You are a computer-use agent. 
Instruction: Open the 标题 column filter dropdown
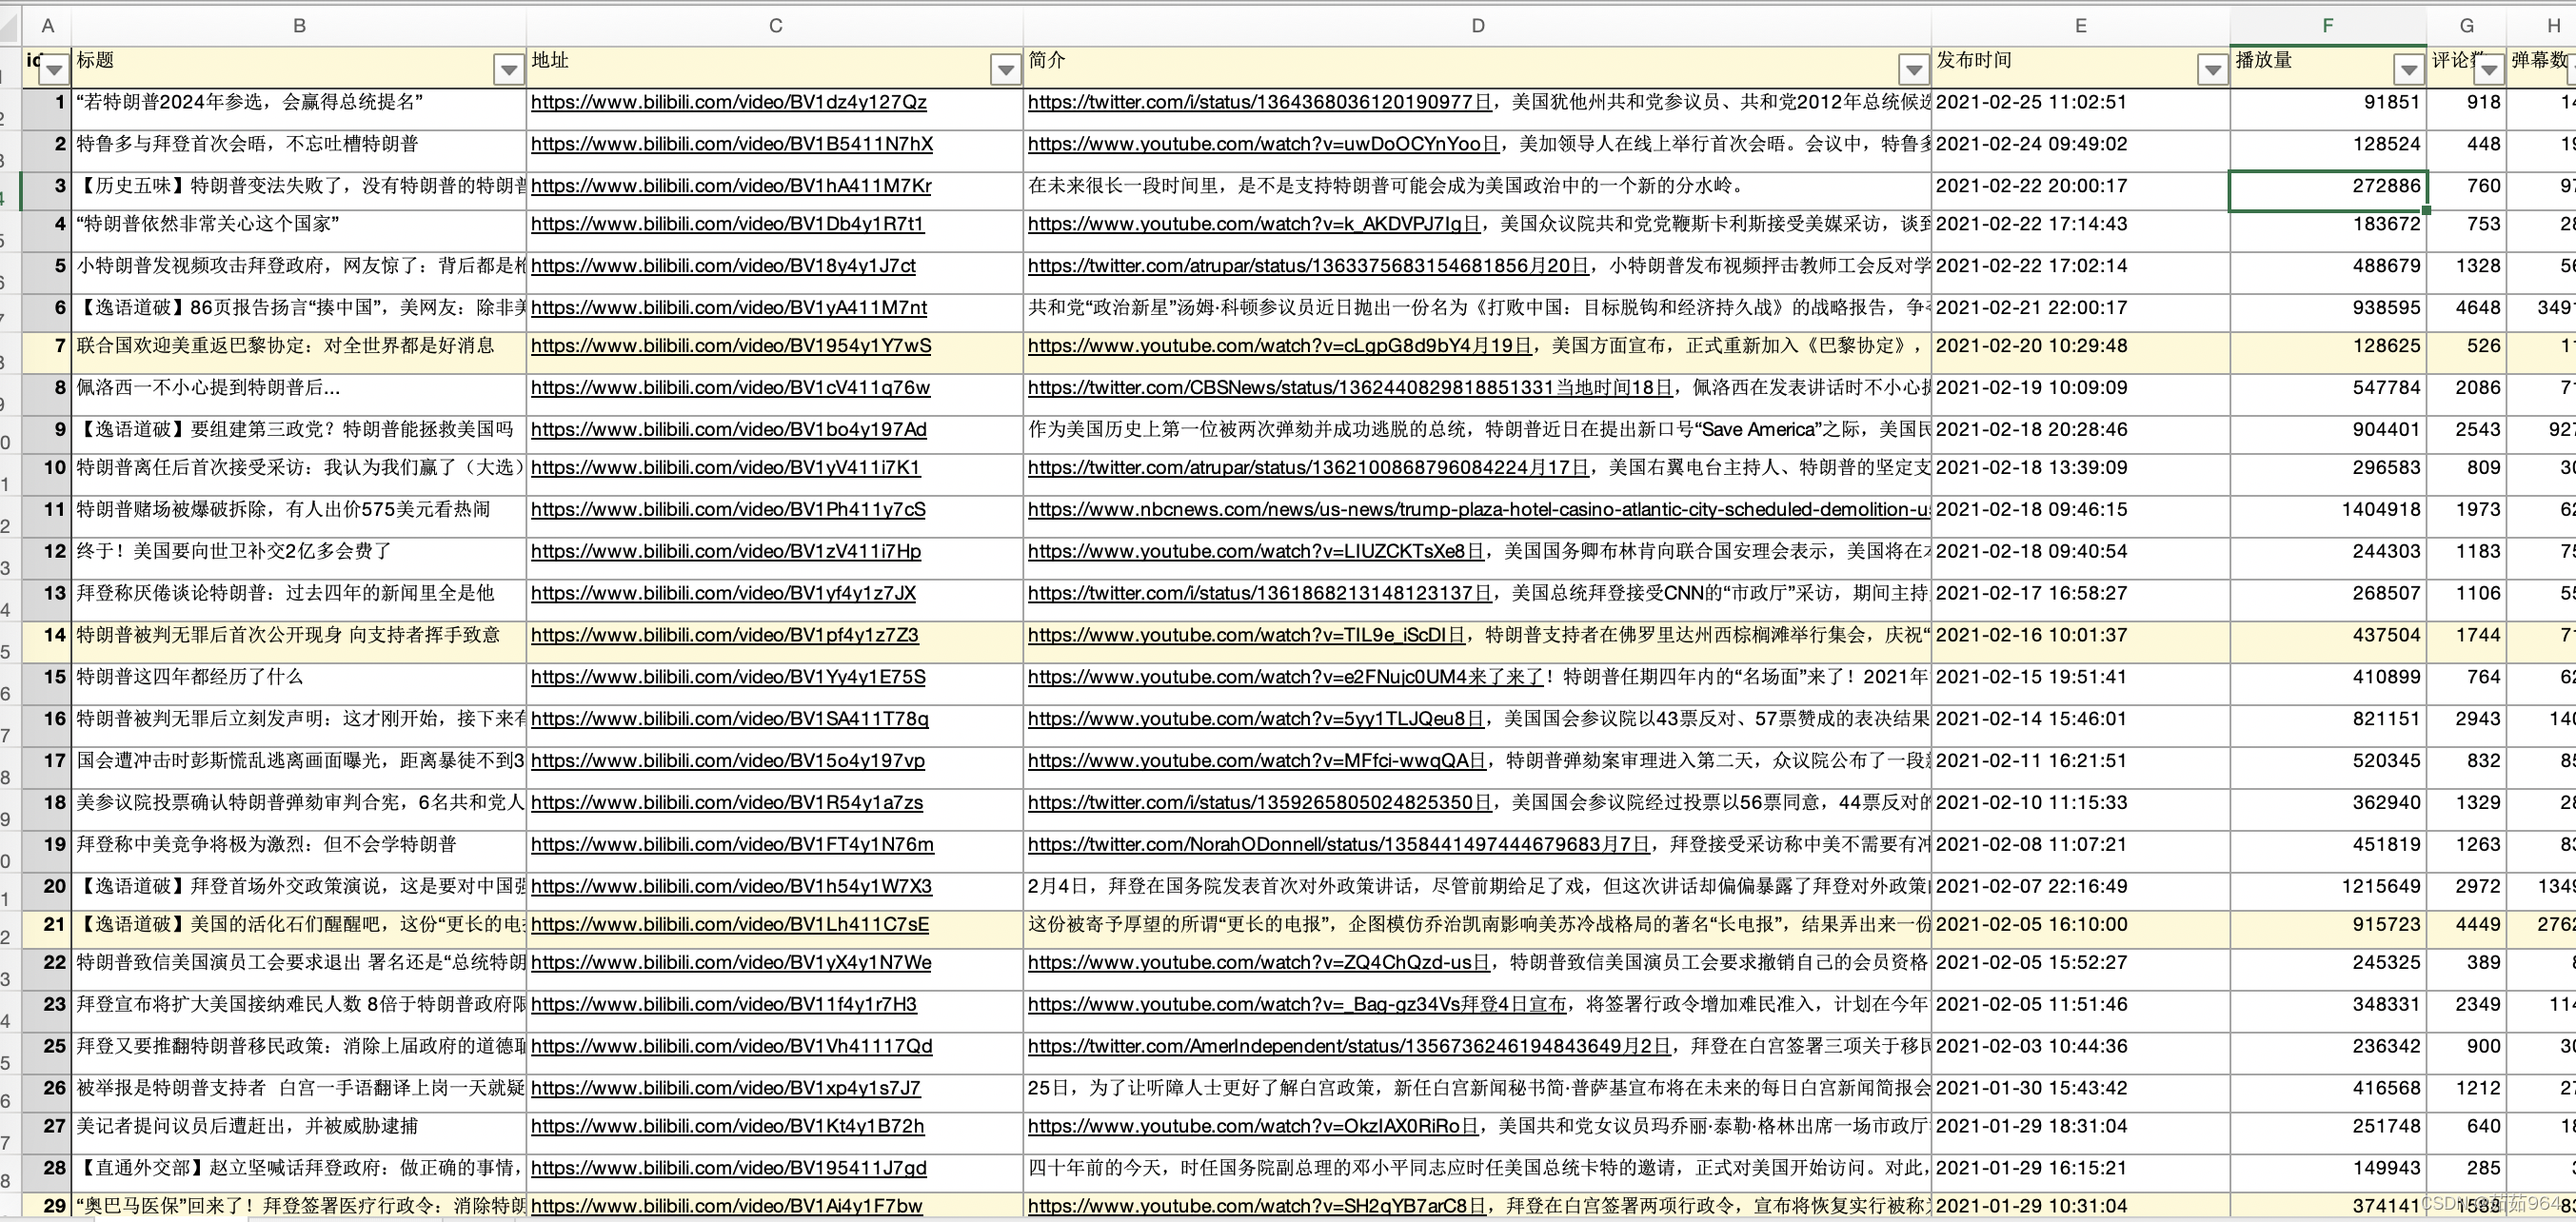[509, 69]
